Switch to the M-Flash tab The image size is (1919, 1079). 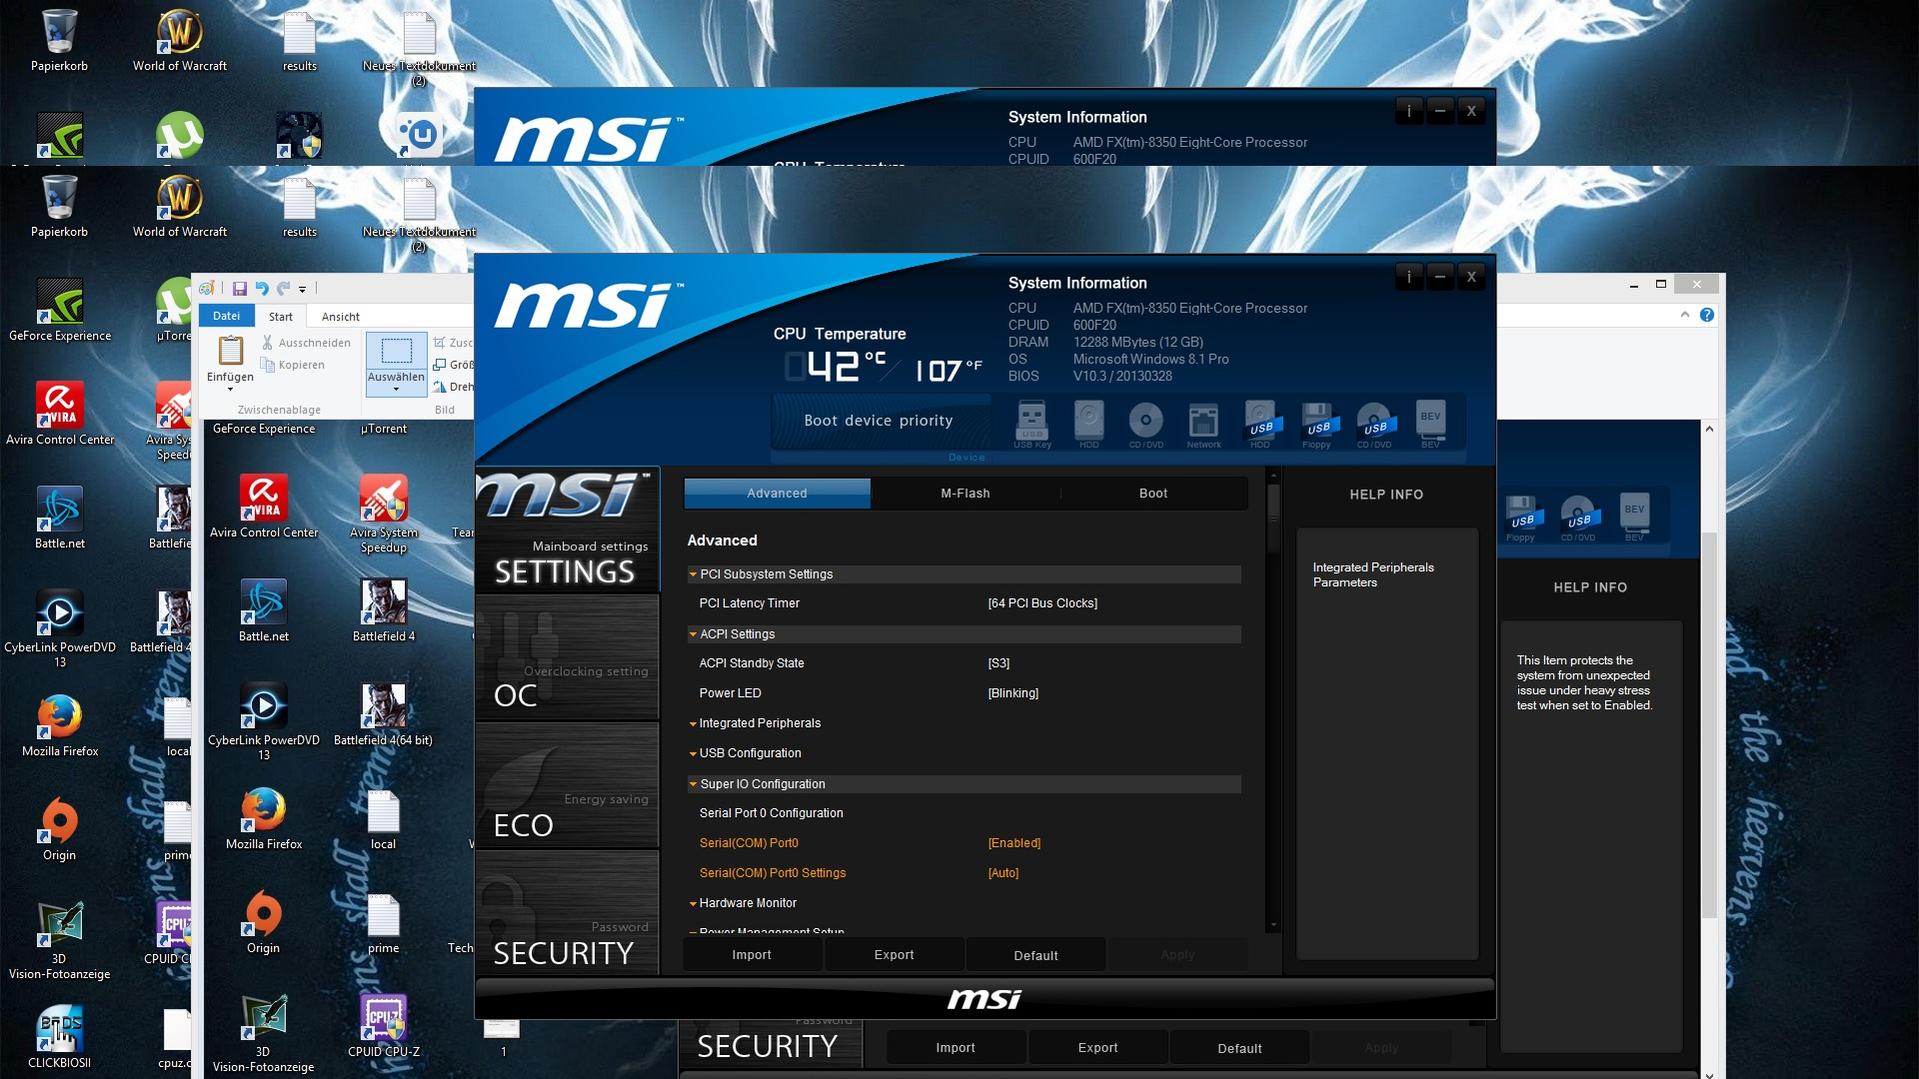coord(965,494)
